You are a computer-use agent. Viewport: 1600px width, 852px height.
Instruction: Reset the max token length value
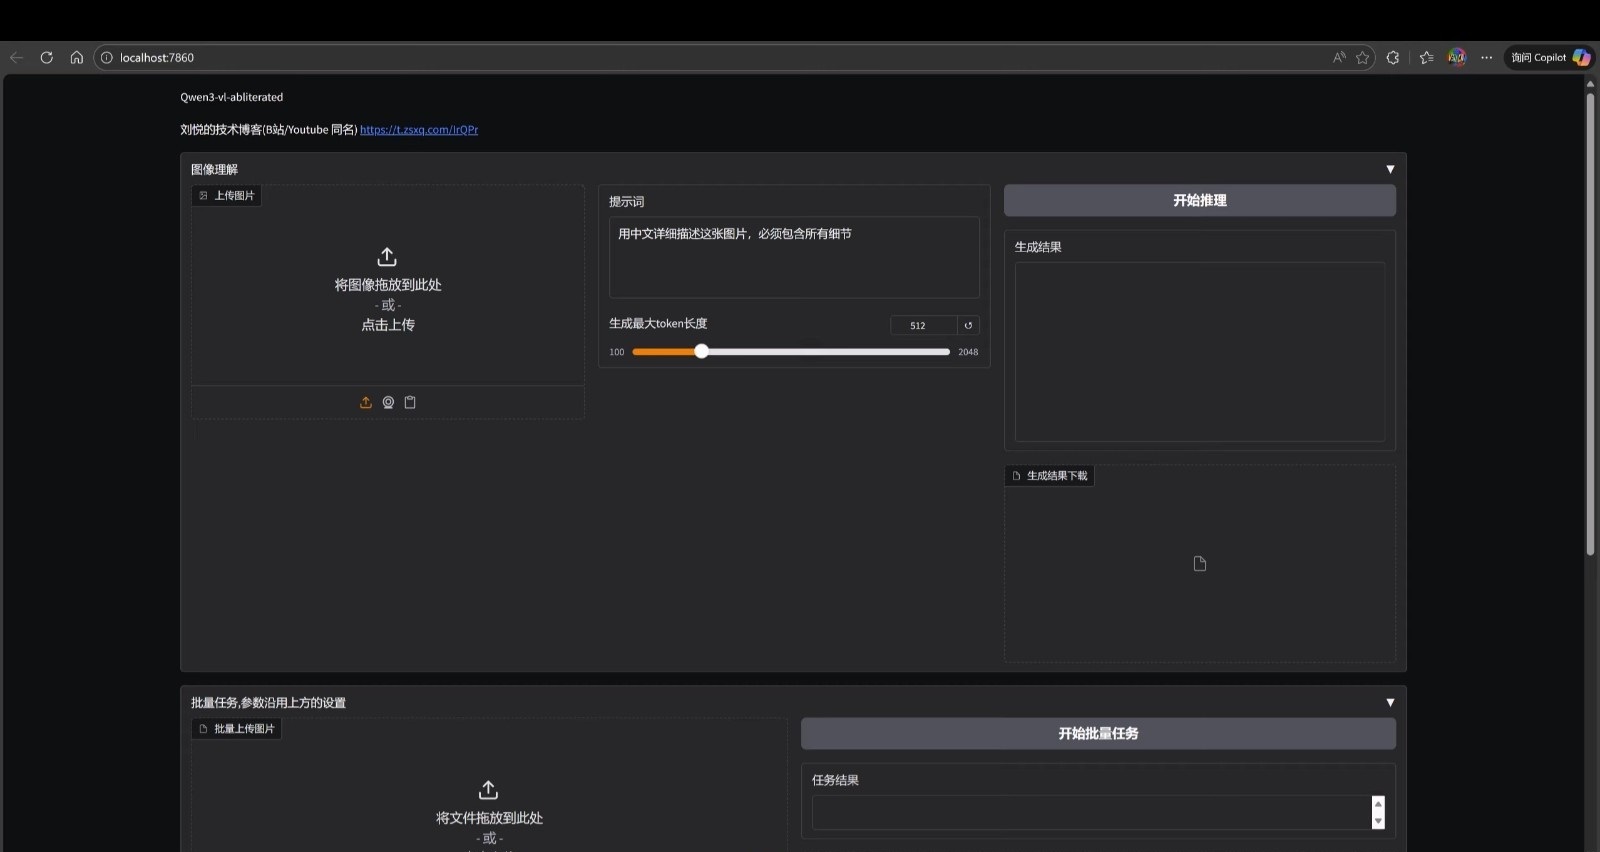point(968,325)
